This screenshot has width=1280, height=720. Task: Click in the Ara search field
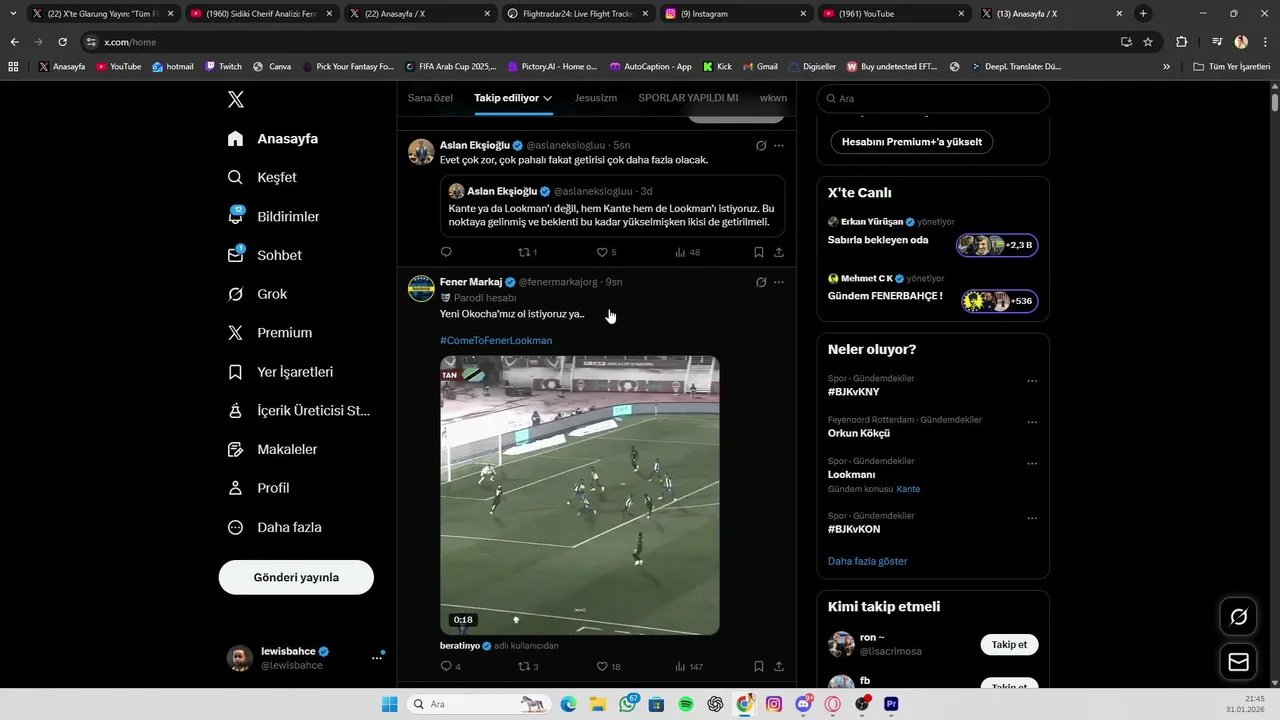933,99
